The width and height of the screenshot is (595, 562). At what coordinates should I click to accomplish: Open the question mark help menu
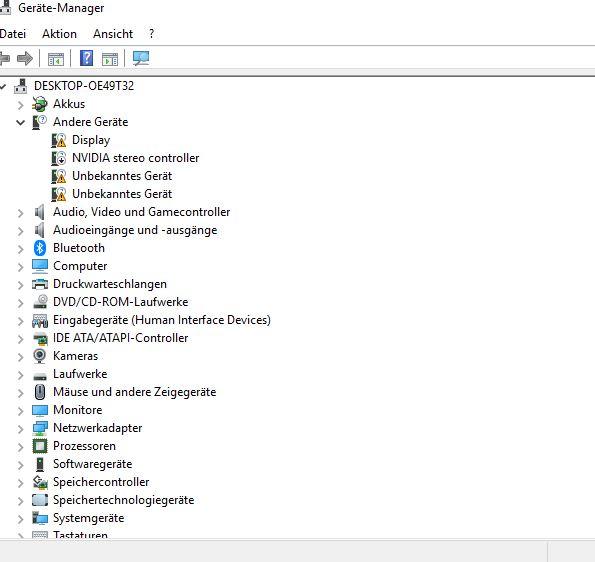point(151,33)
